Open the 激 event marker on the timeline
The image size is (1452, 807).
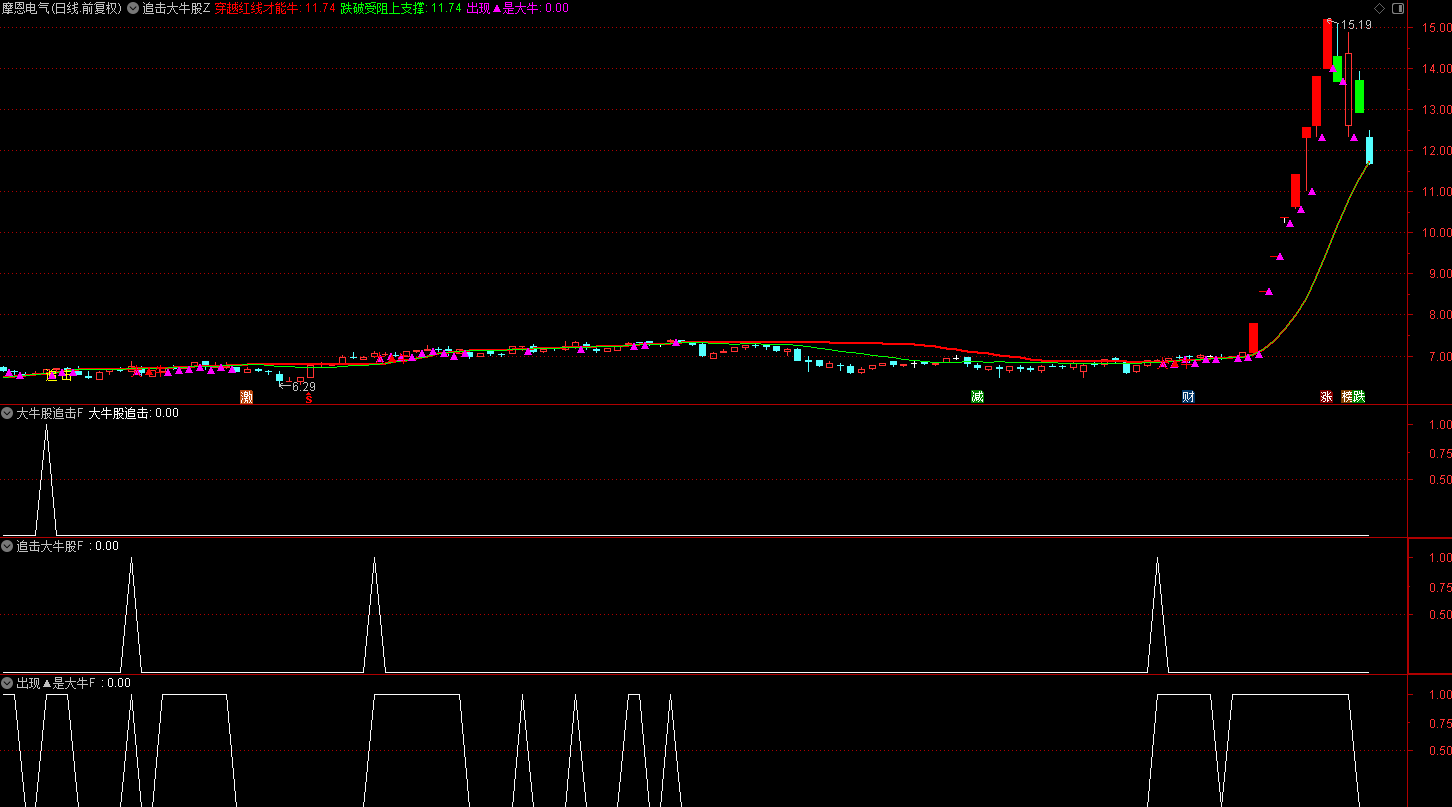[246, 397]
